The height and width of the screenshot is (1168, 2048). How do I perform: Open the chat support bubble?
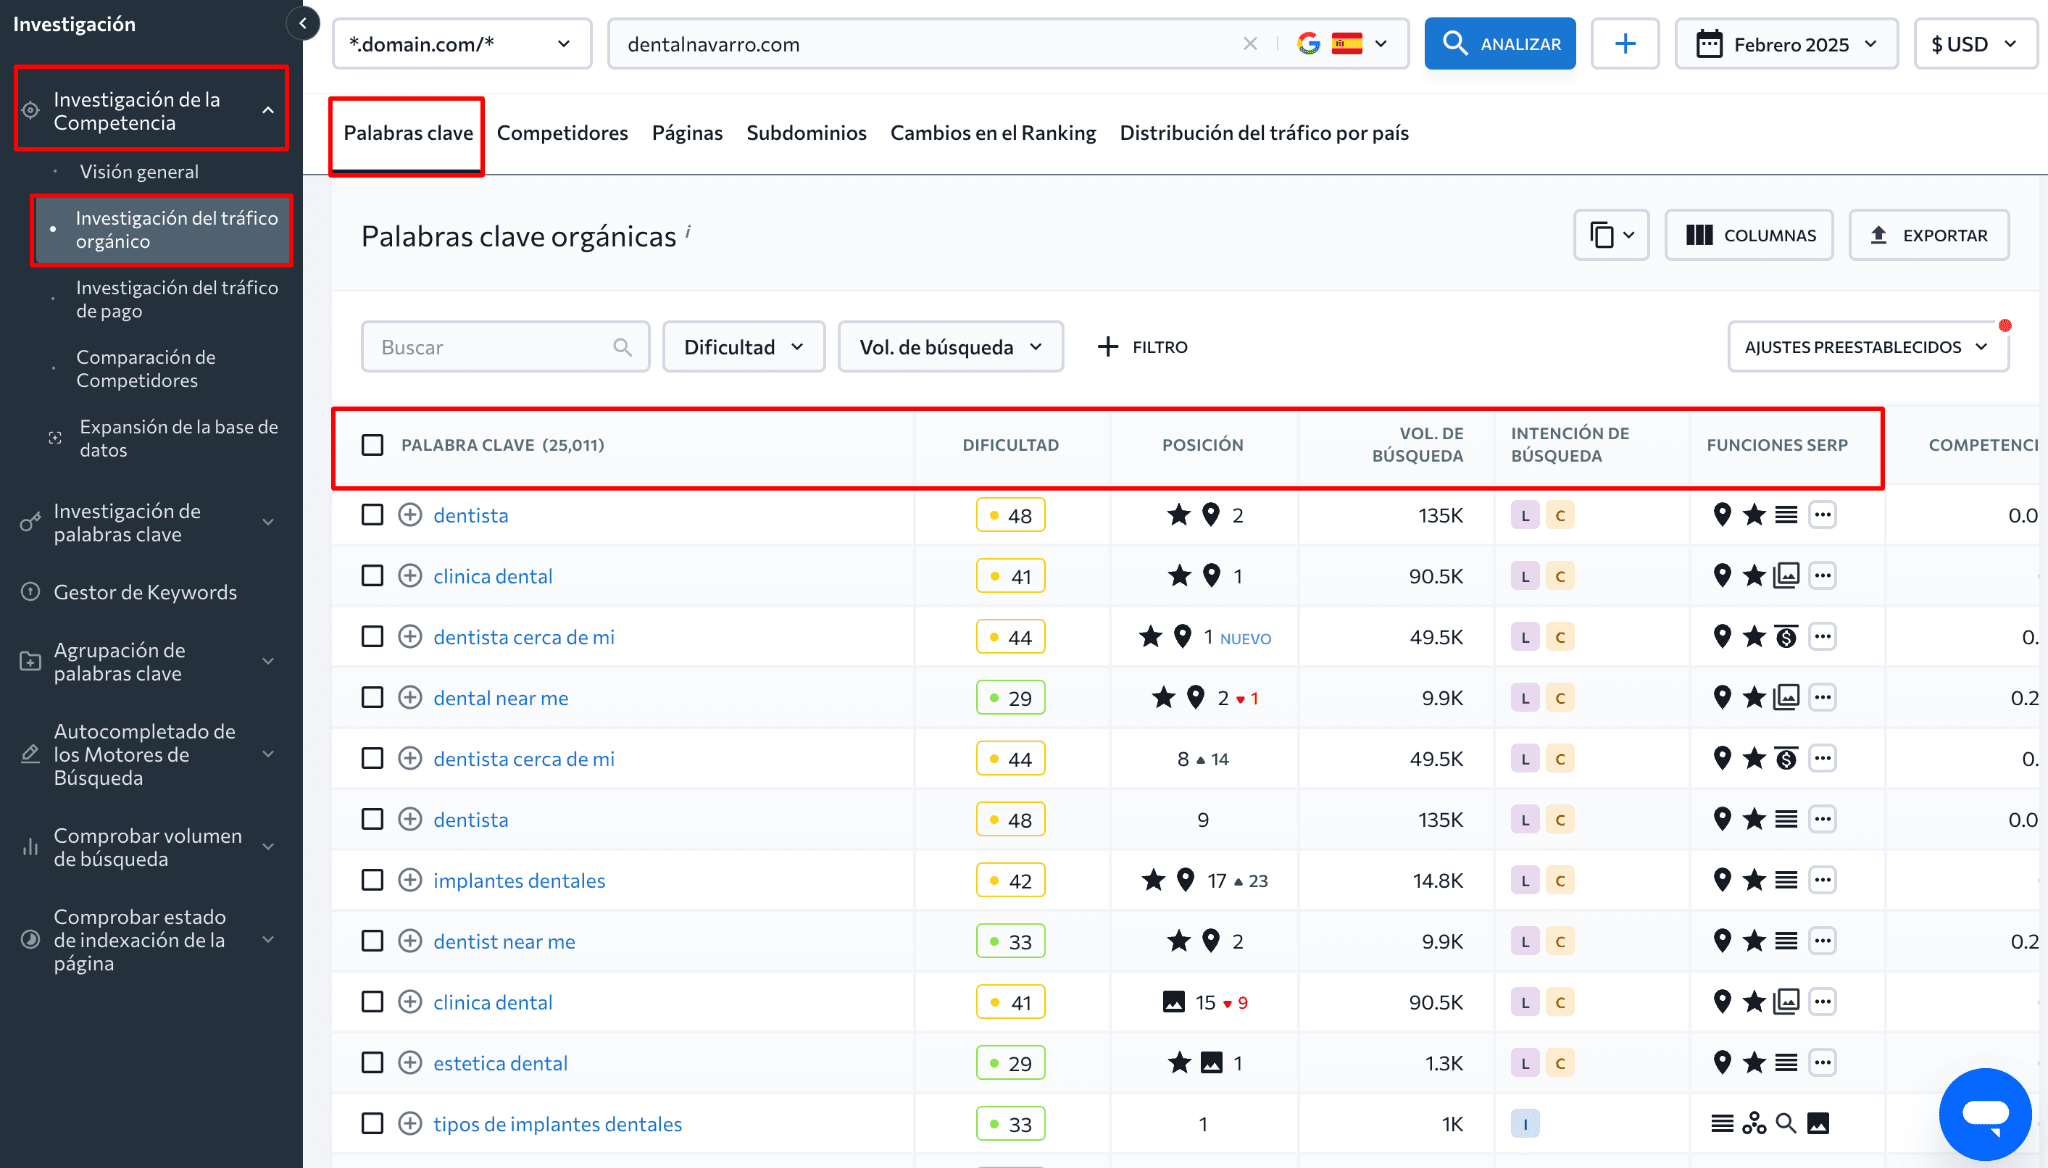(1985, 1114)
